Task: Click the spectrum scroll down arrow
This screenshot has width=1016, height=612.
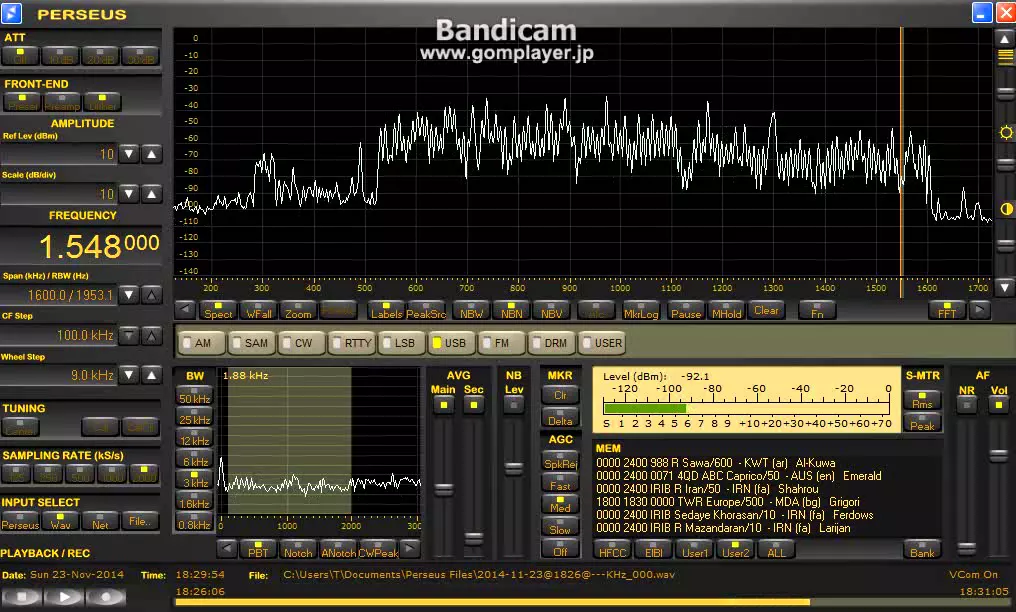Action: coord(1005,286)
